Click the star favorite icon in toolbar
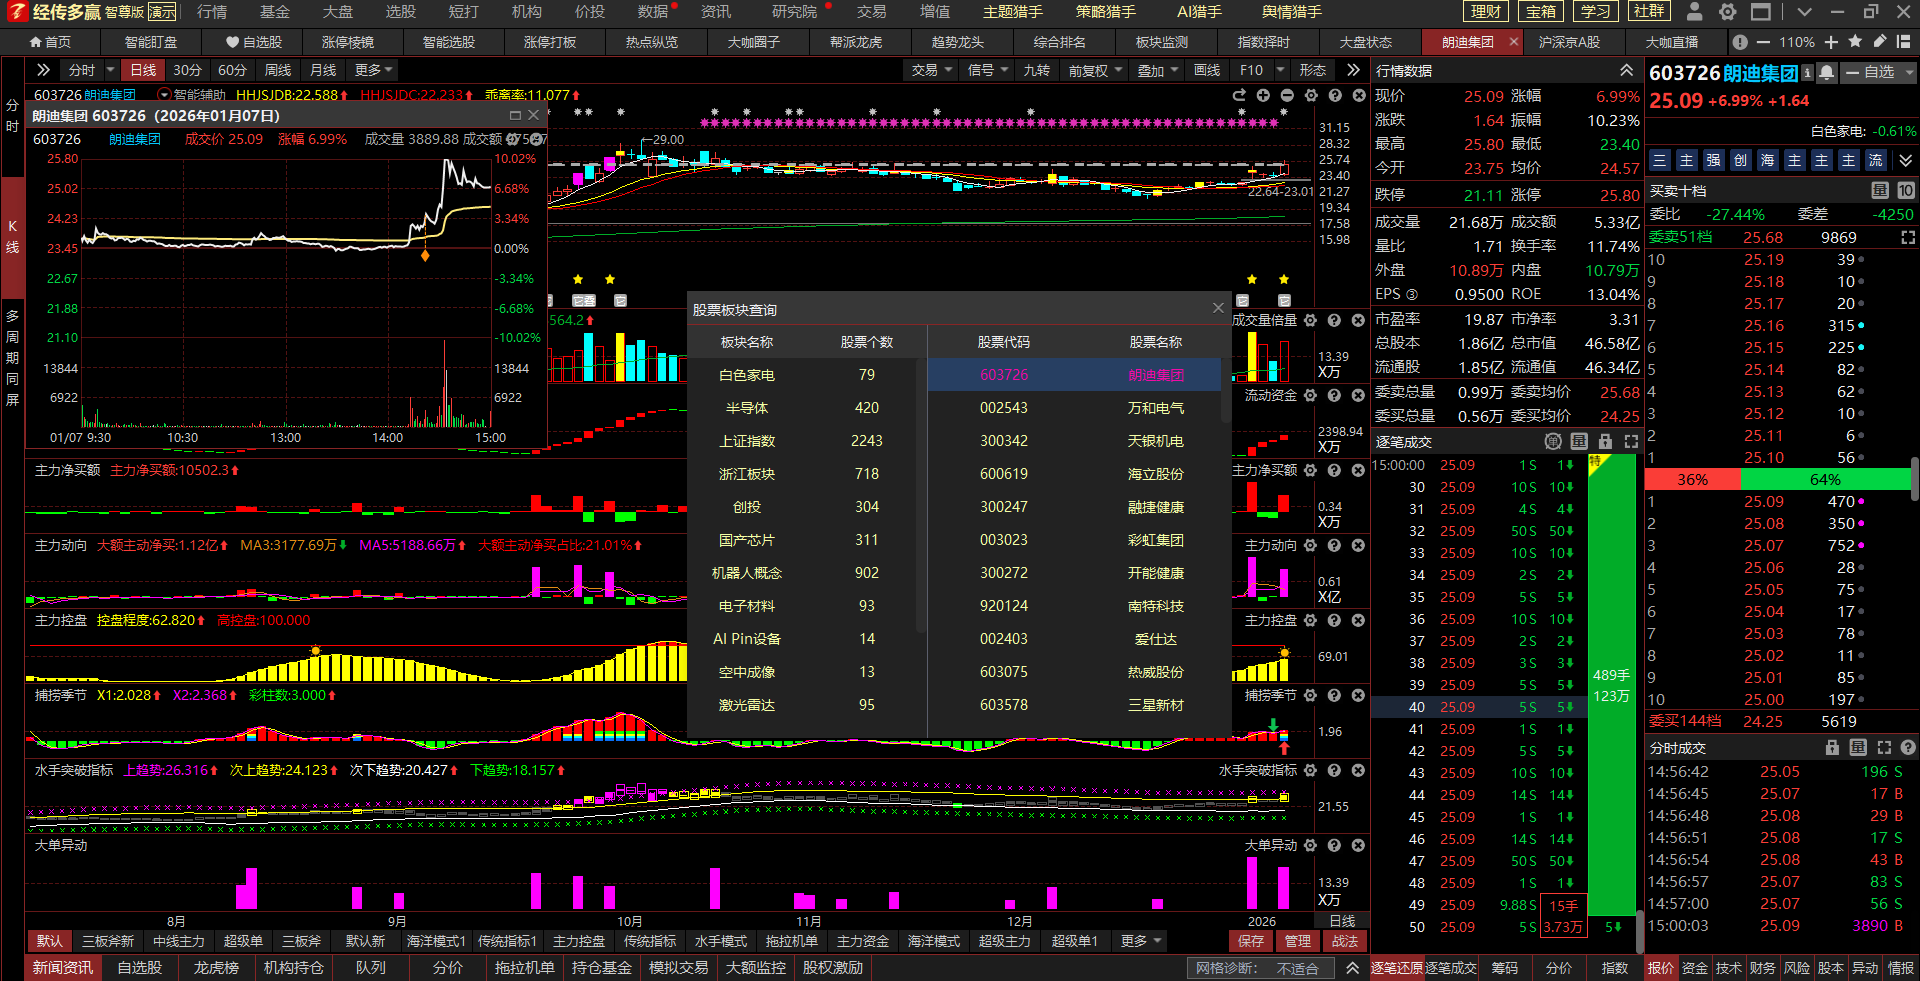 tap(1855, 42)
